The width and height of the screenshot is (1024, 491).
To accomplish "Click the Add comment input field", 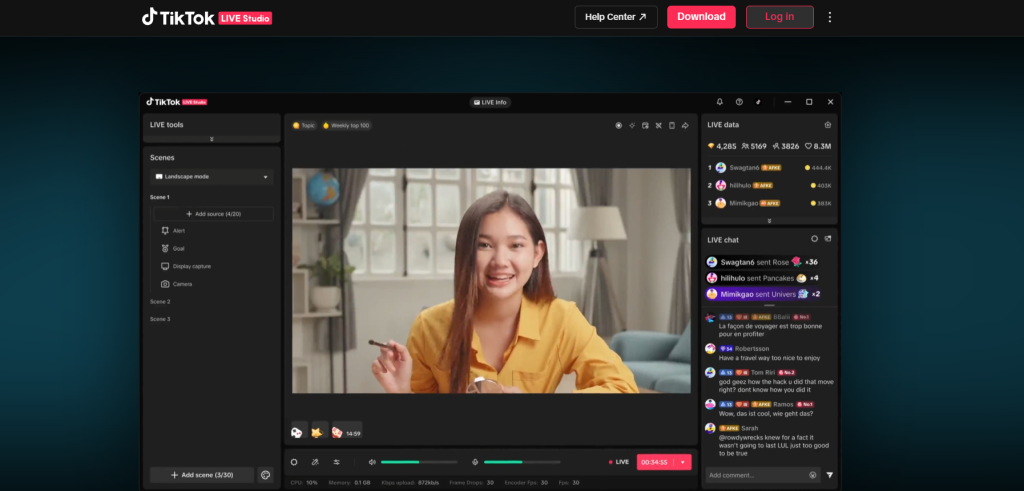I will [755, 475].
